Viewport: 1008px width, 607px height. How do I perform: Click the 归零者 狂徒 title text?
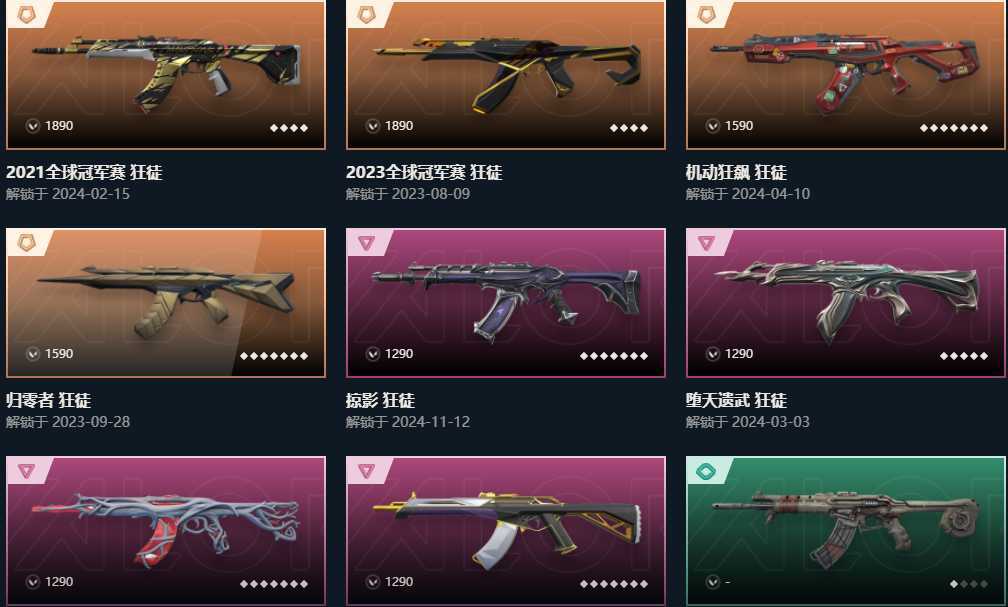pos(48,400)
